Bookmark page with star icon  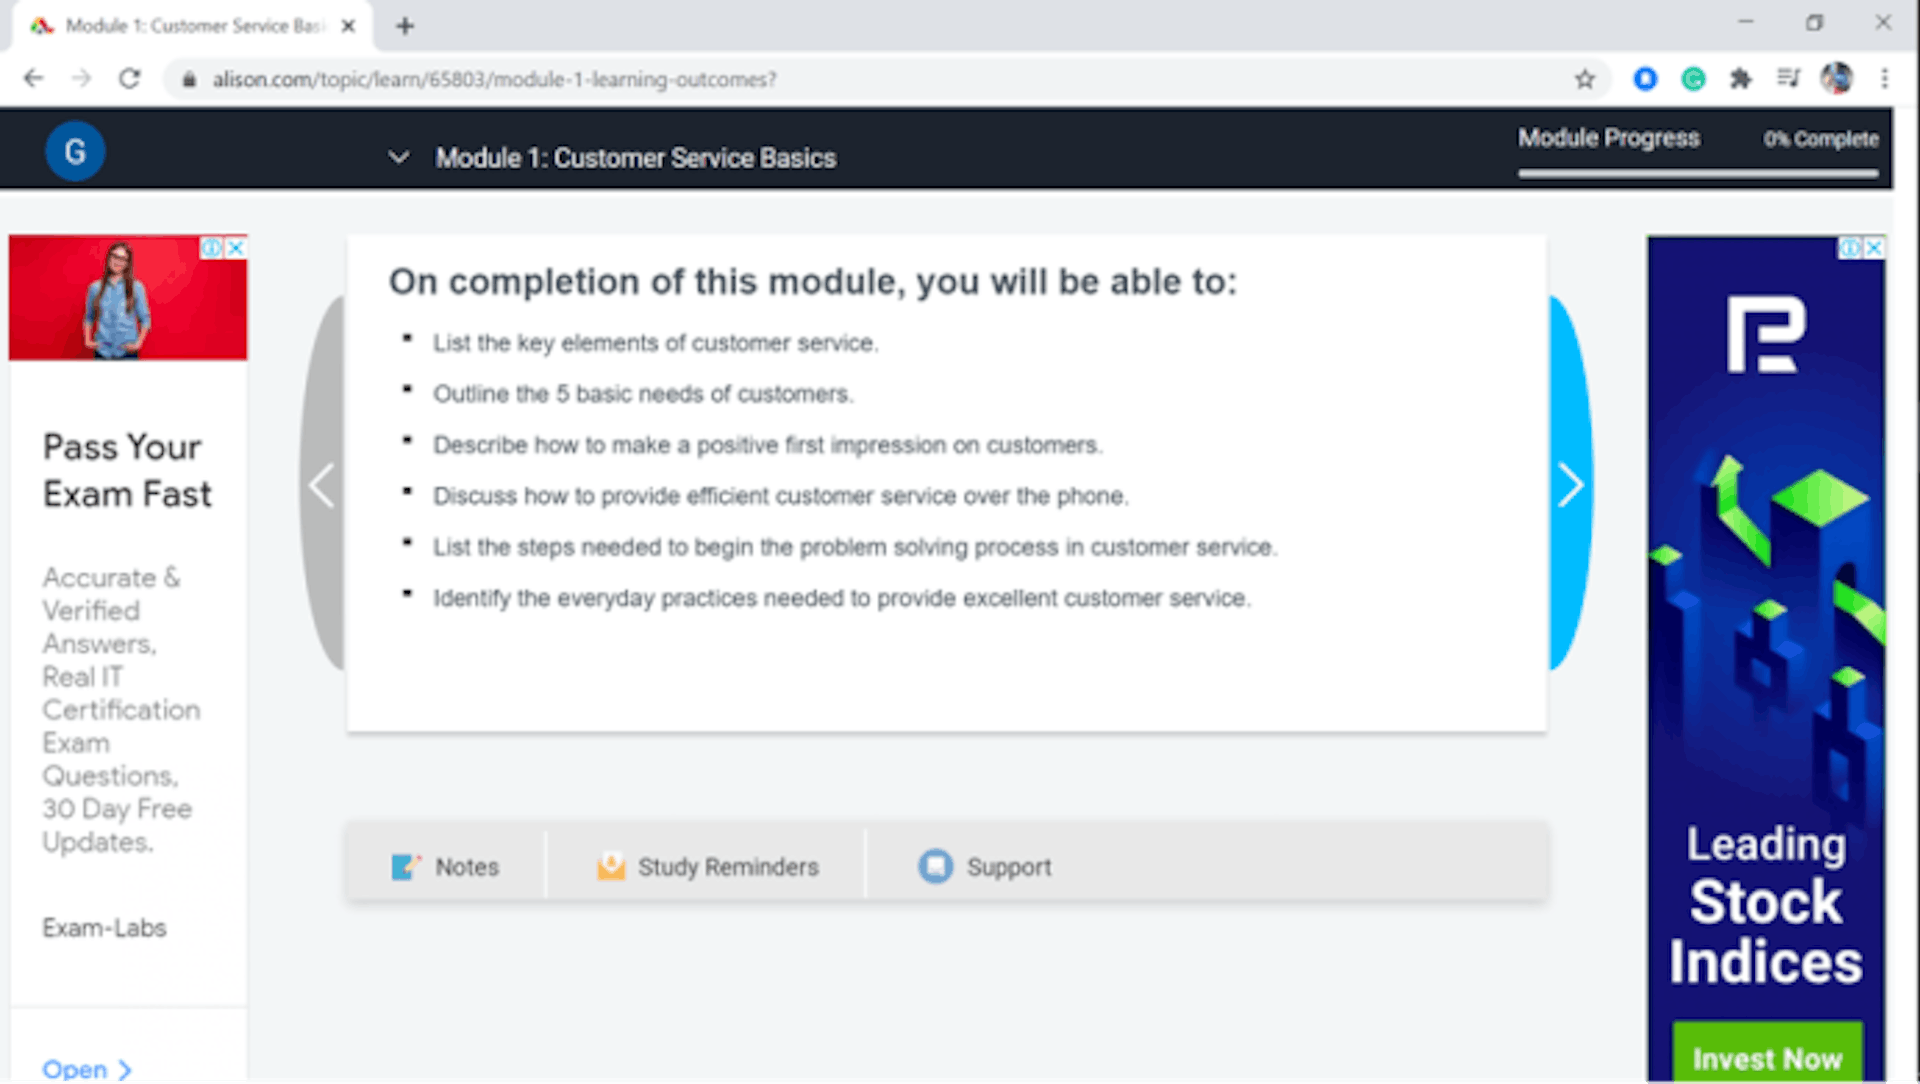point(1584,79)
